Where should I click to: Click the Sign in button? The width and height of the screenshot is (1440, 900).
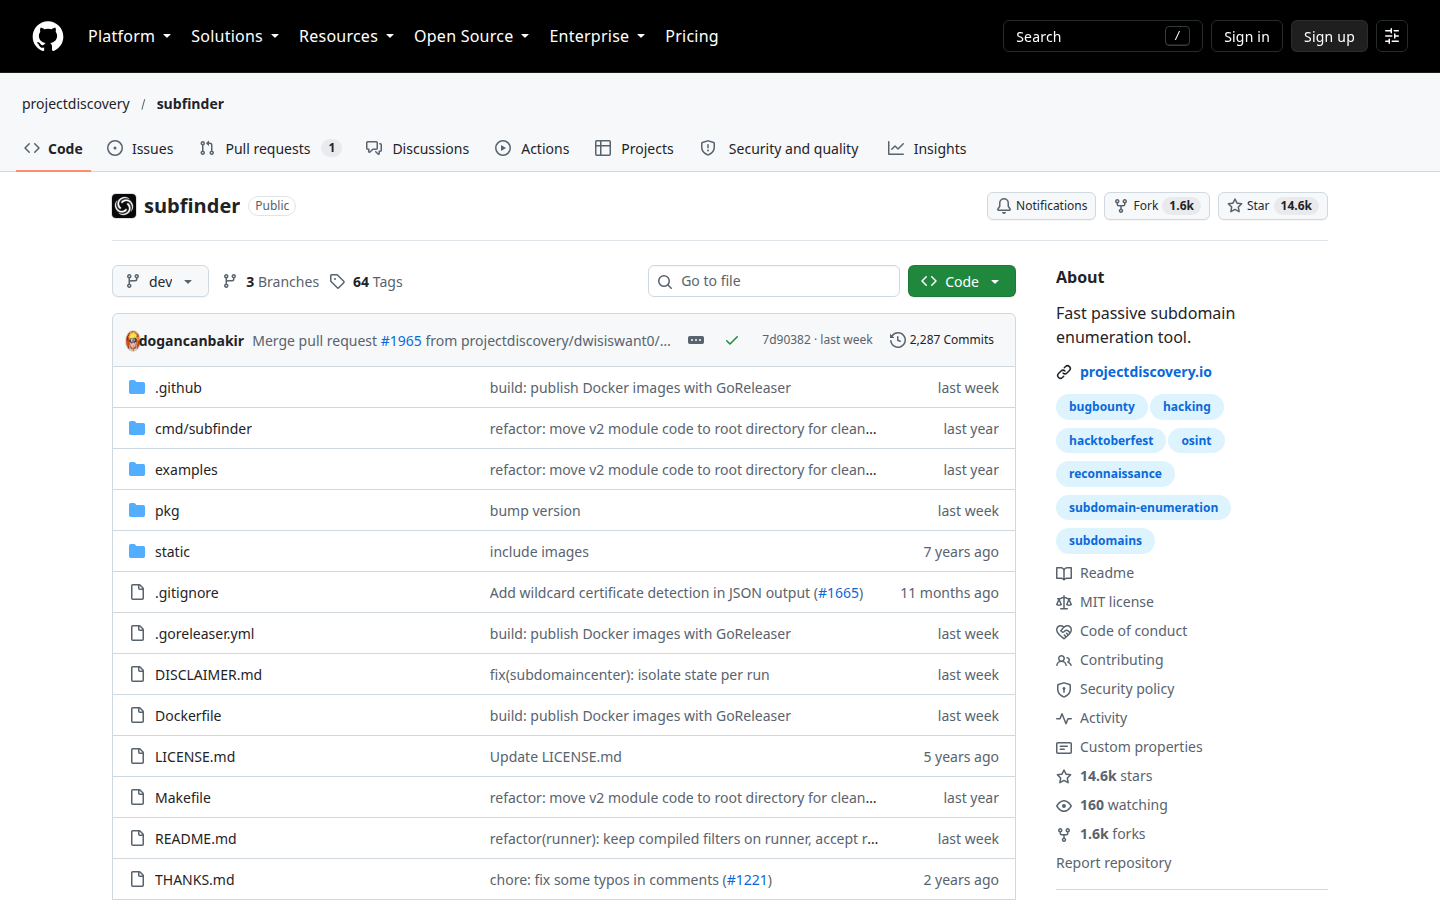tap(1246, 36)
